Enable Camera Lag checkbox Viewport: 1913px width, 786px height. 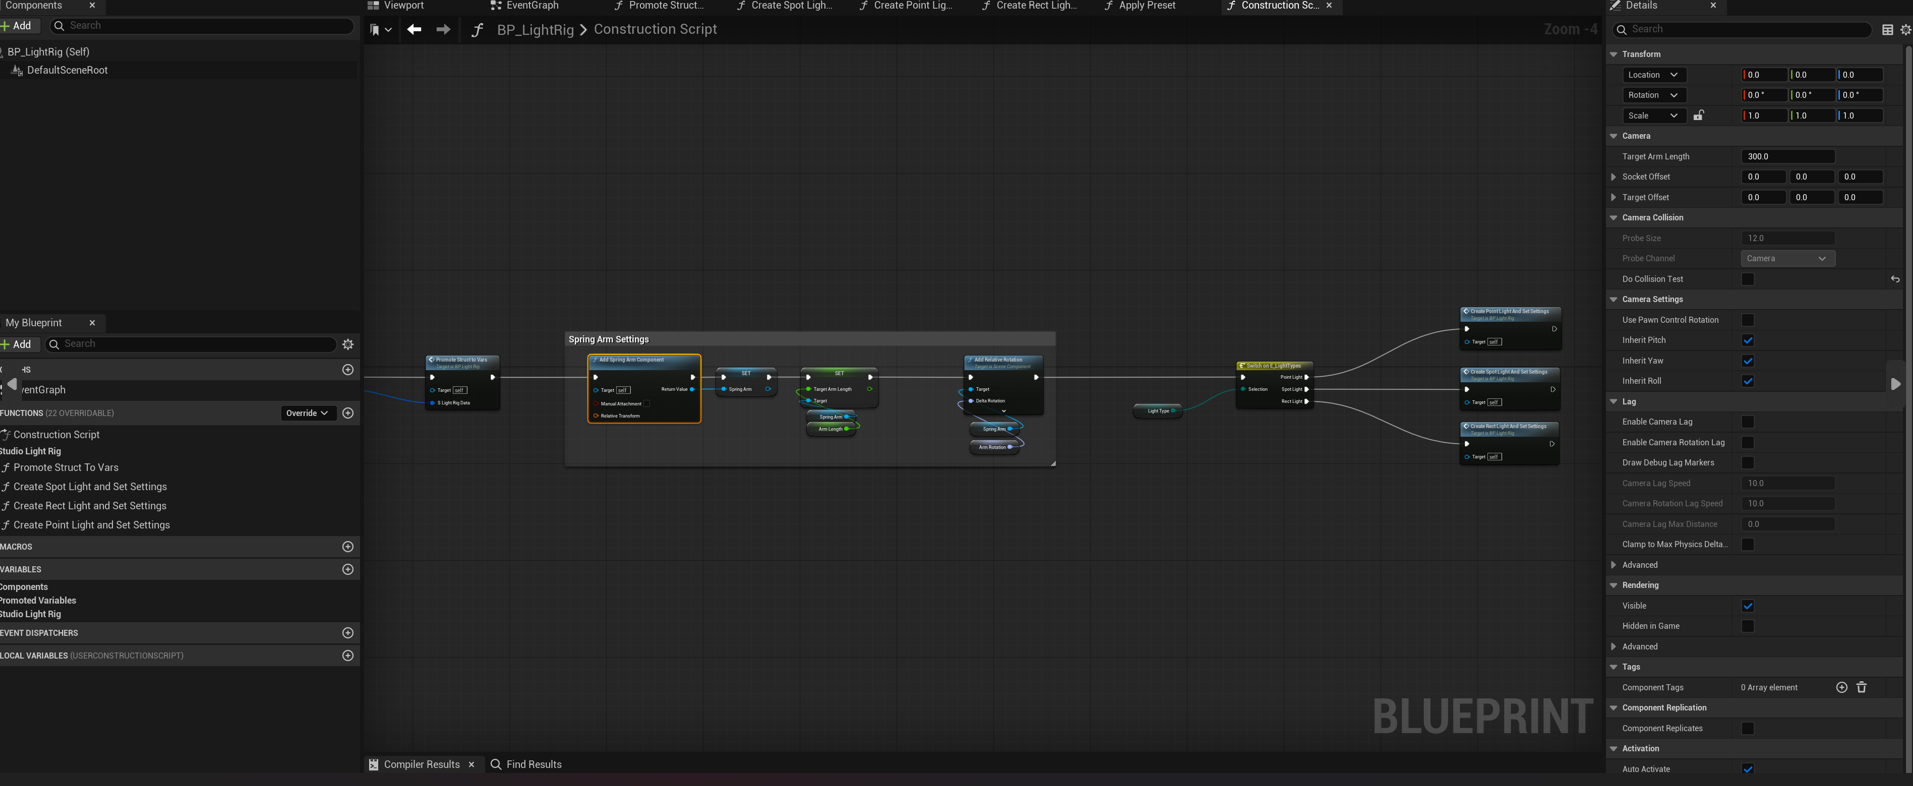1747,422
